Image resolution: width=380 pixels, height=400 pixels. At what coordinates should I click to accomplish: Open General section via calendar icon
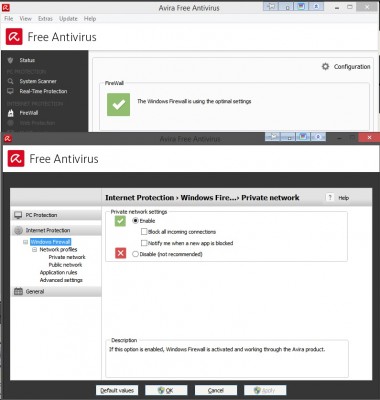(x=18, y=291)
